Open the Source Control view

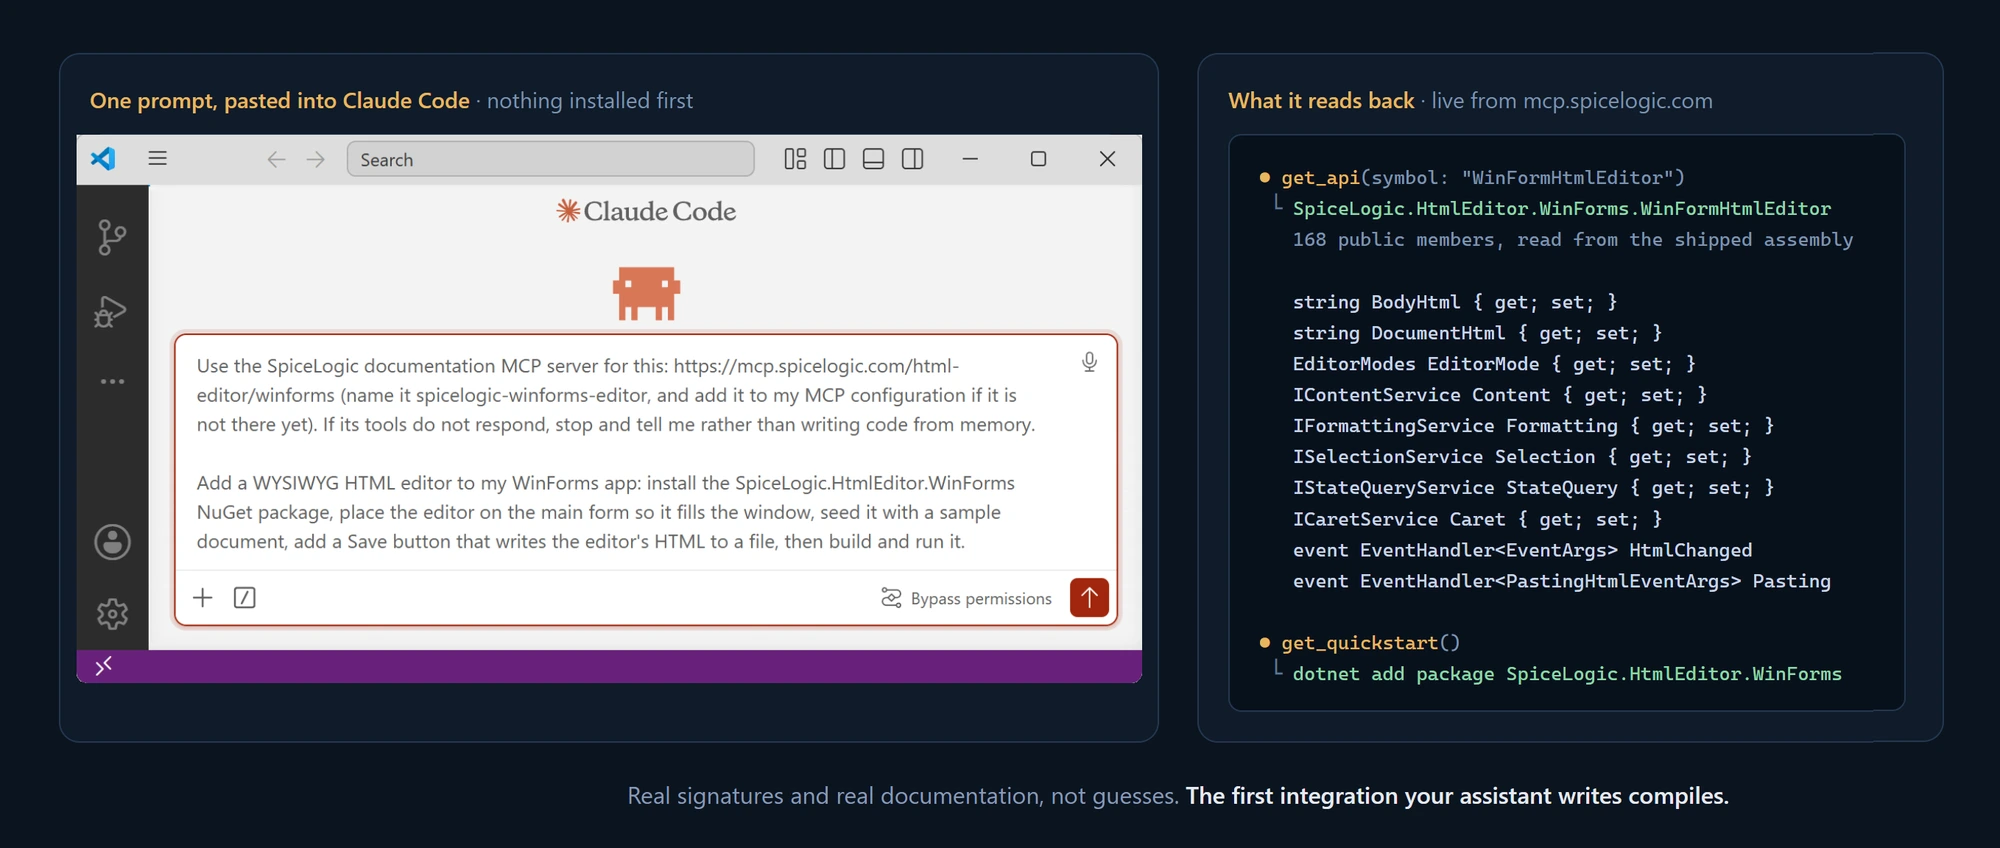tap(112, 237)
